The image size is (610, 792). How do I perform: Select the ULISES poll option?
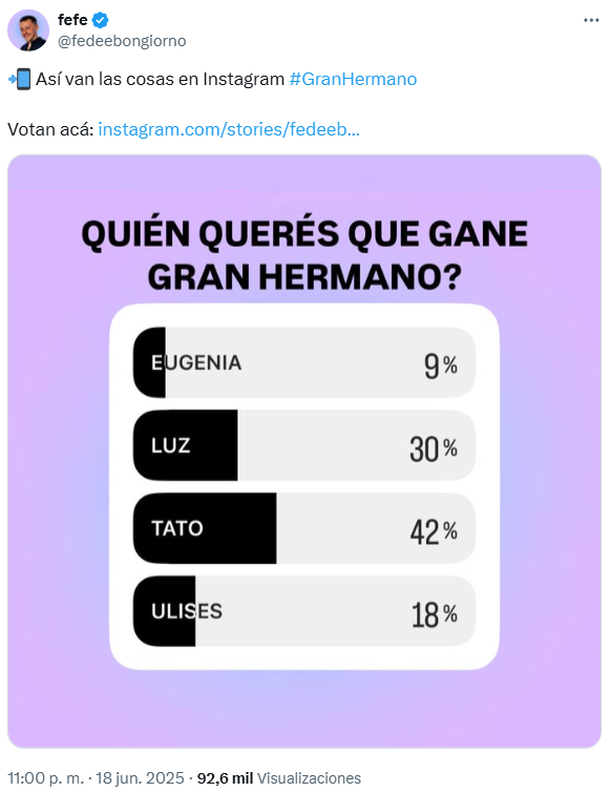pos(304,611)
